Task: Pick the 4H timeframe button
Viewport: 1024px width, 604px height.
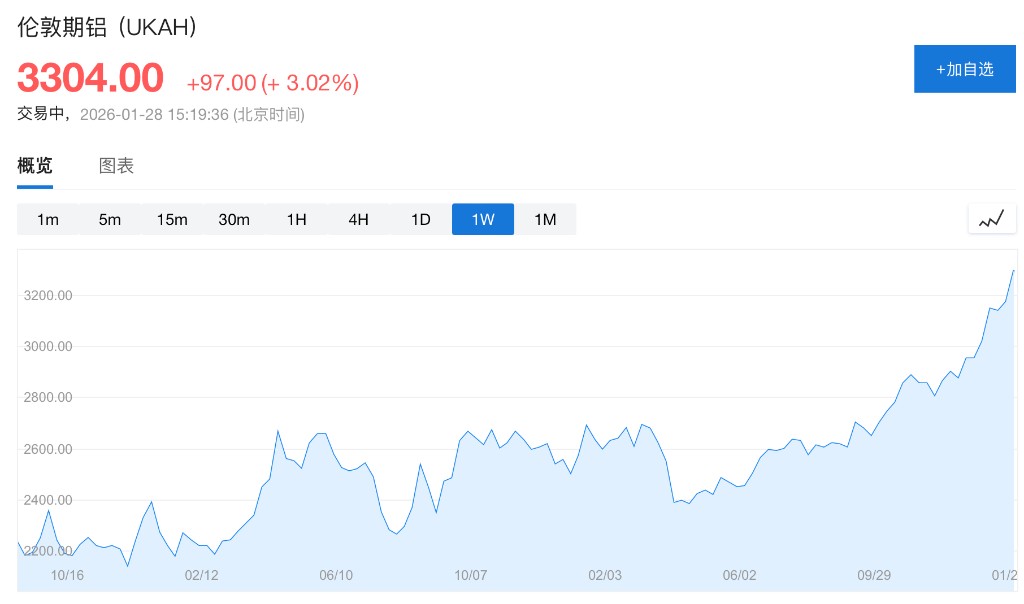Action: [x=358, y=219]
